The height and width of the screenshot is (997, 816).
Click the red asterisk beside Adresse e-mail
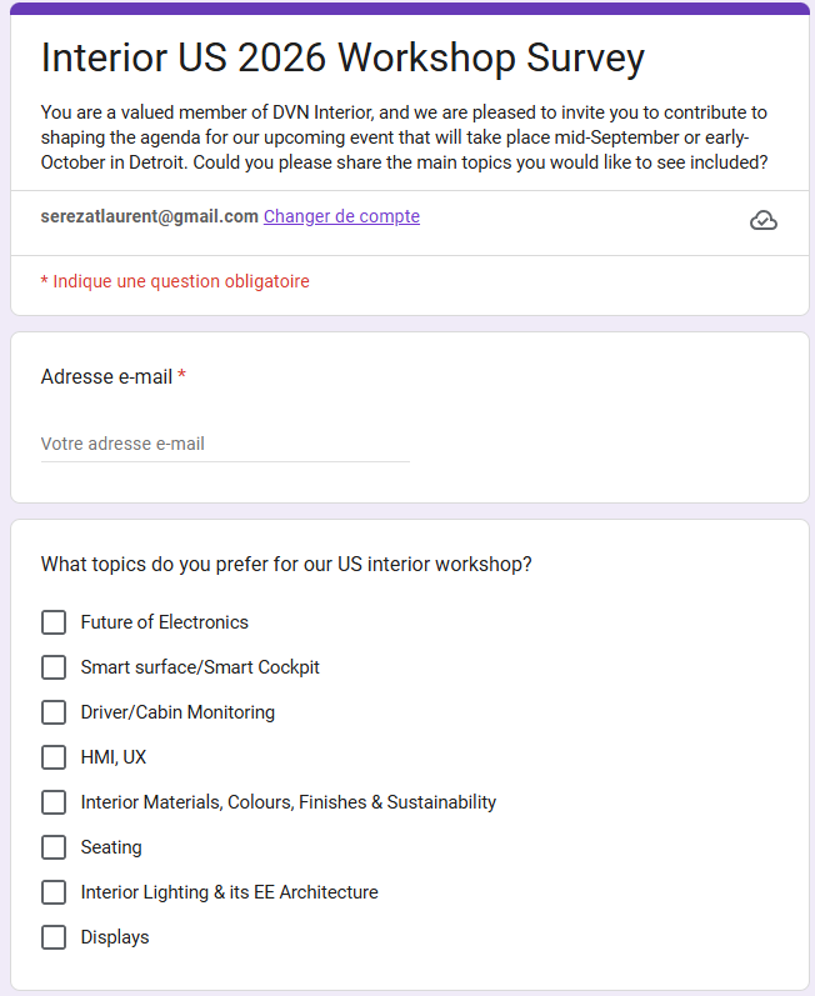182,376
